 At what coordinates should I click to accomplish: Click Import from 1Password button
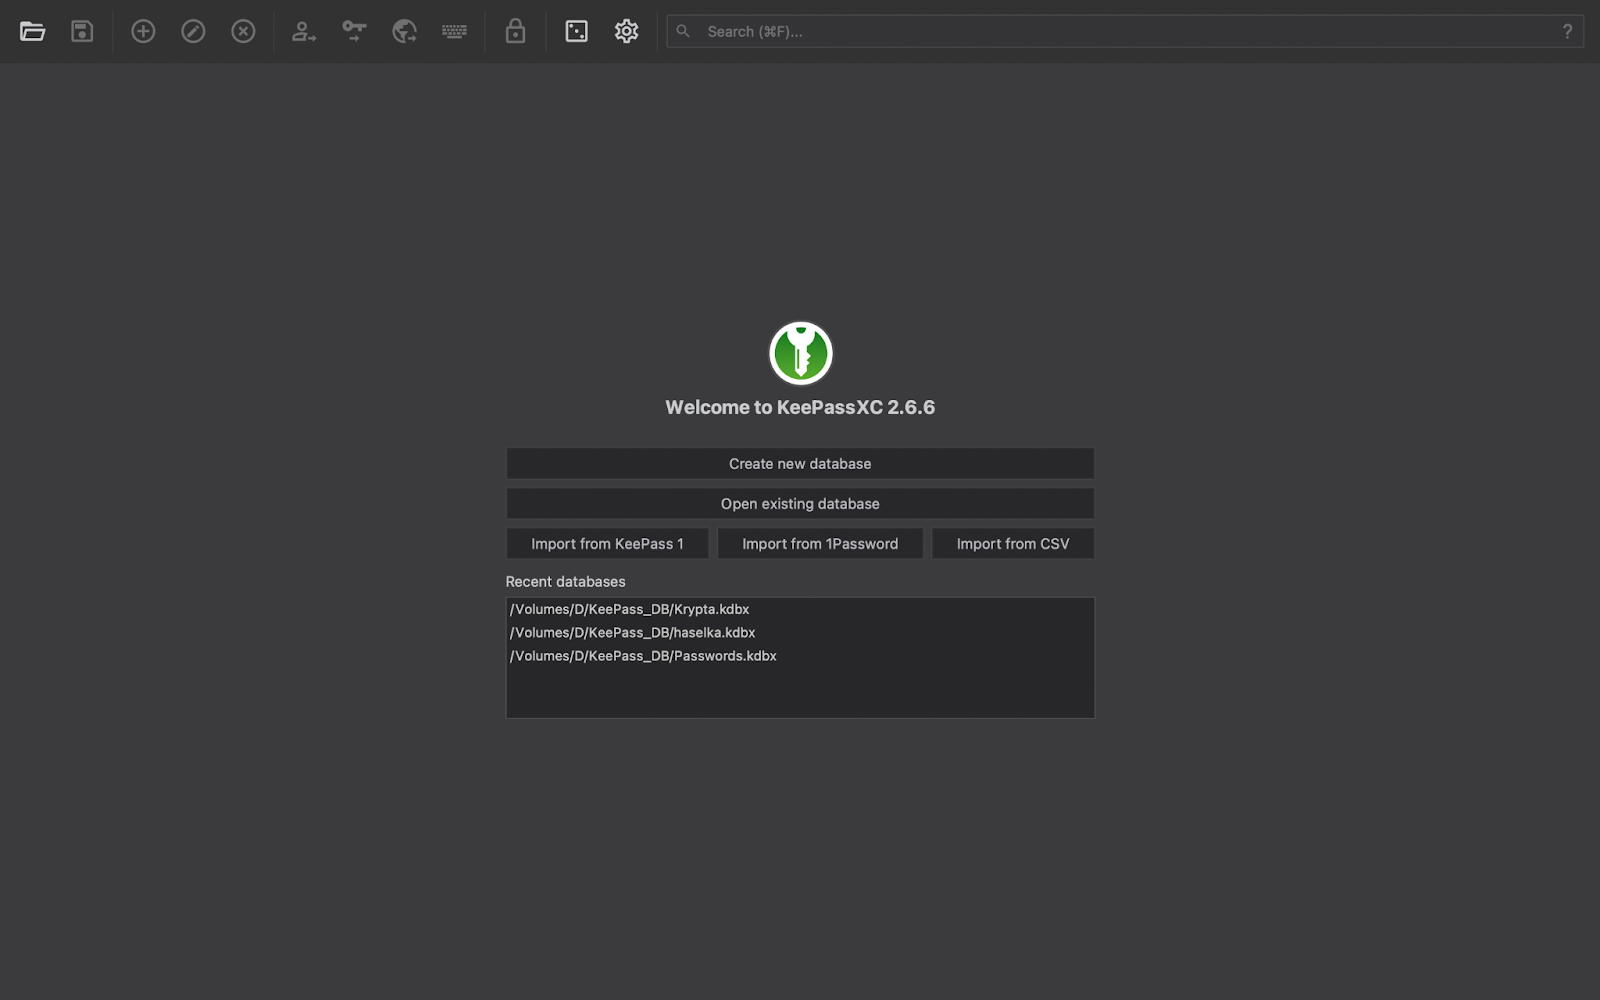pyautogui.click(x=820, y=543)
